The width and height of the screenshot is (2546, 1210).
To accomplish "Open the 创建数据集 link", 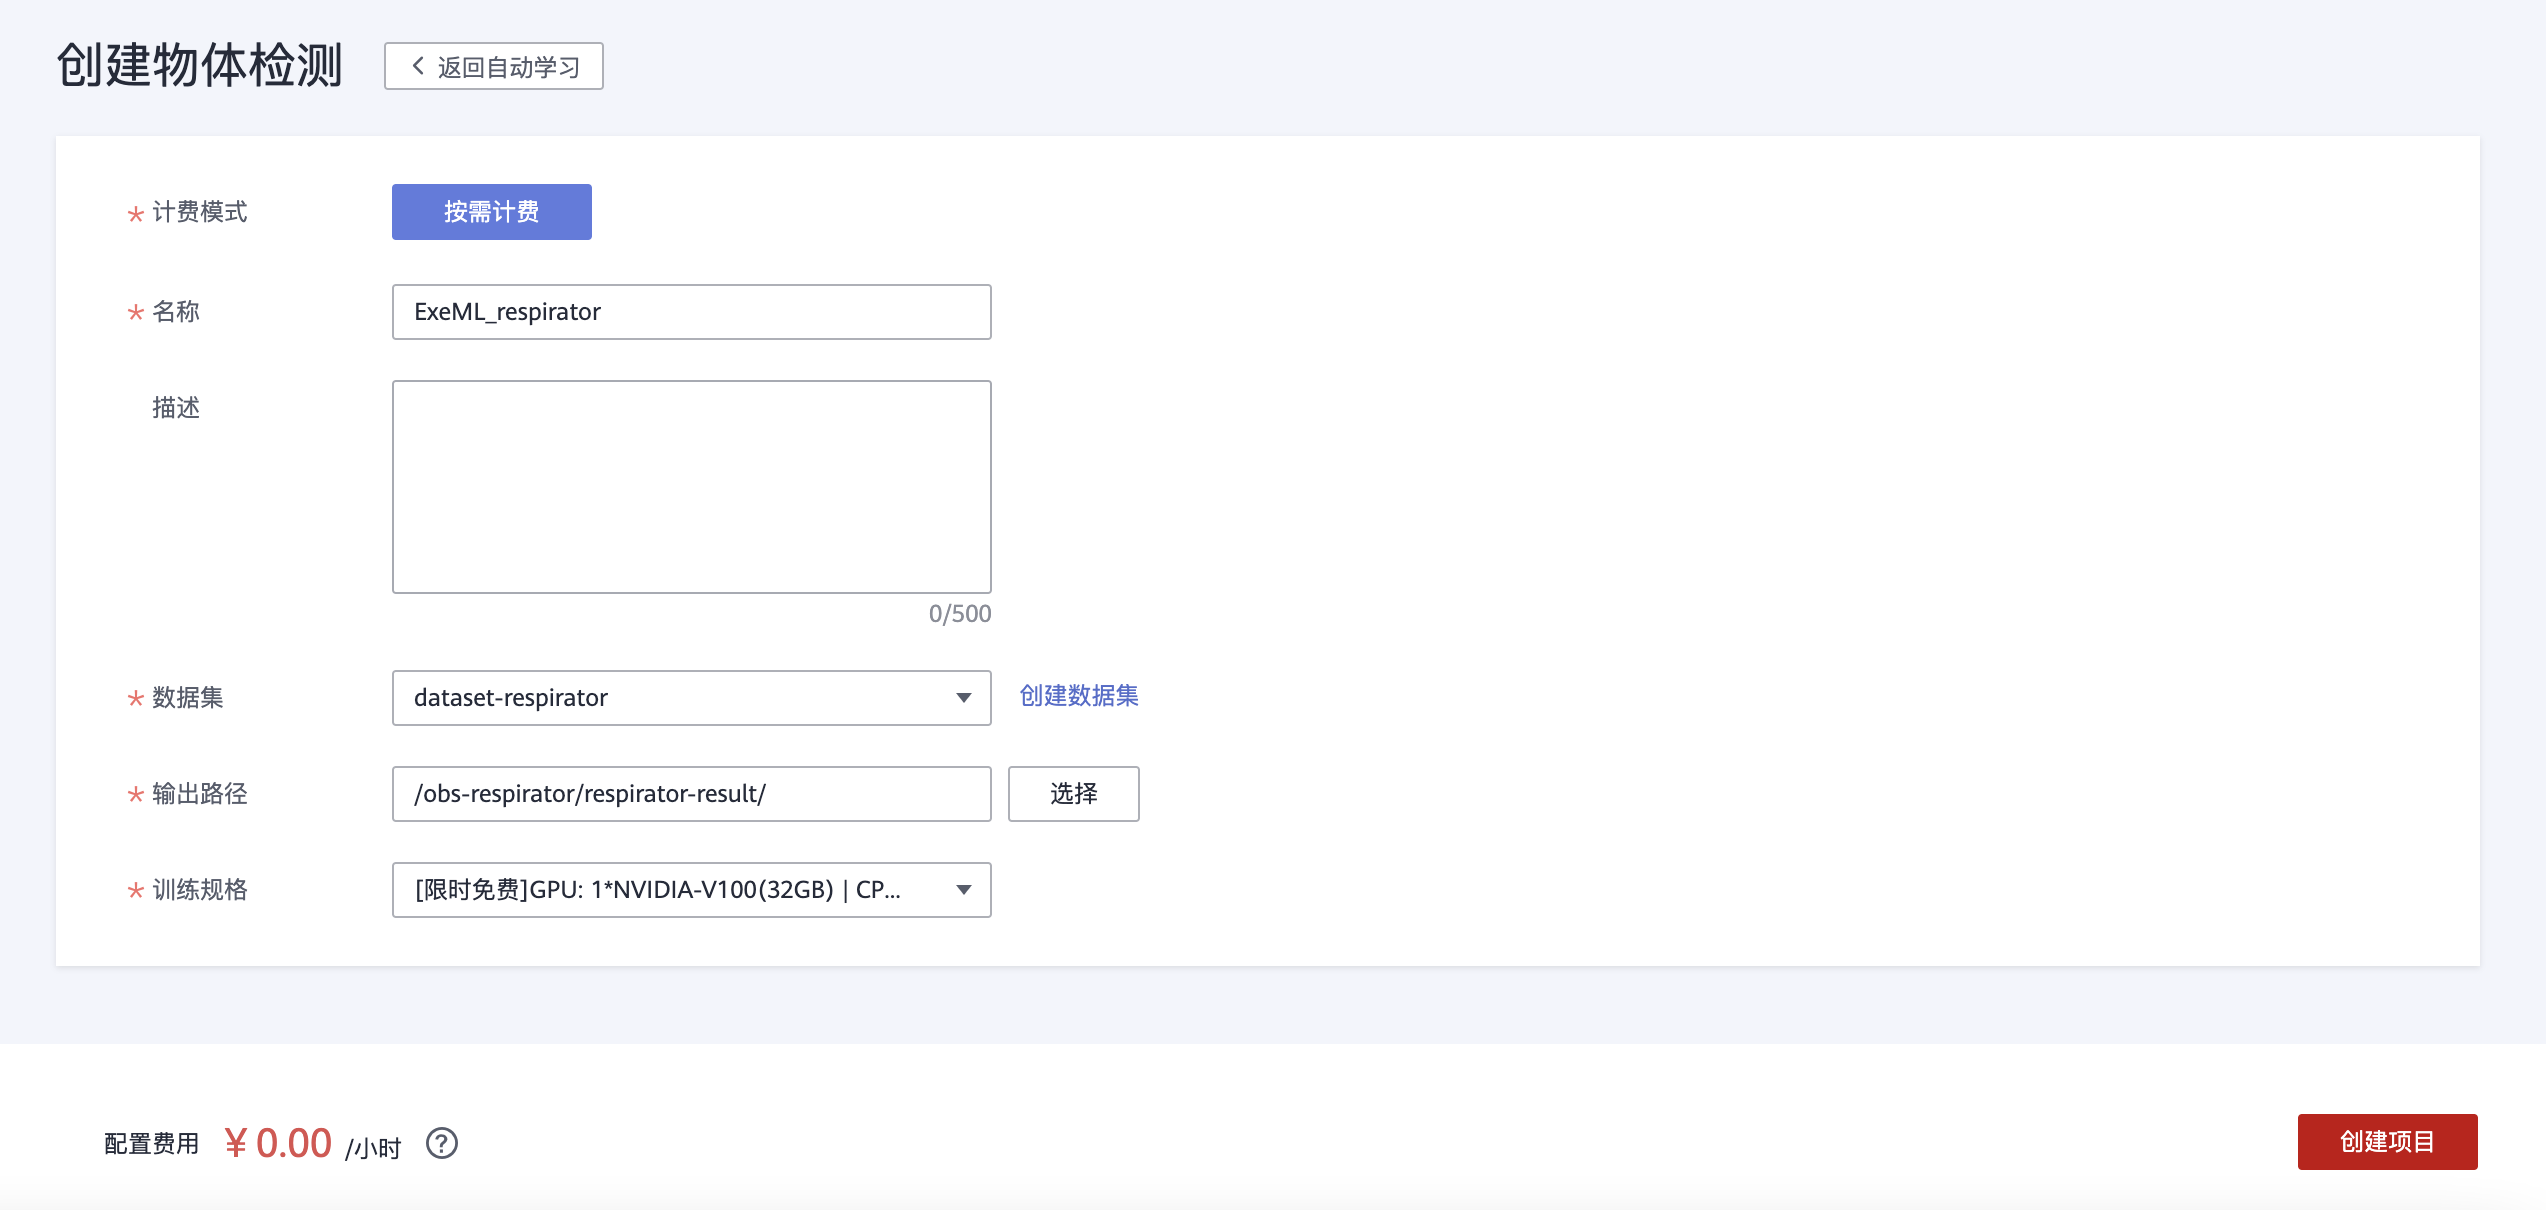I will click(x=1078, y=696).
